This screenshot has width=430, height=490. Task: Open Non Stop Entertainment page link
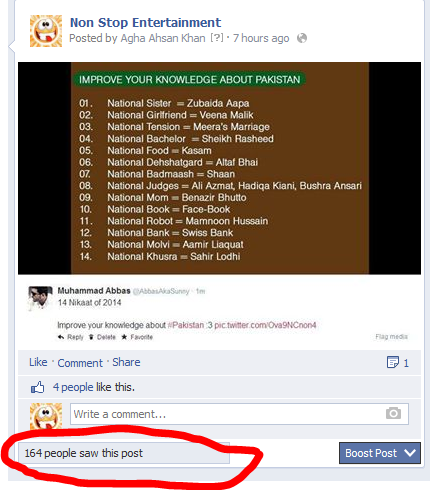point(145,23)
